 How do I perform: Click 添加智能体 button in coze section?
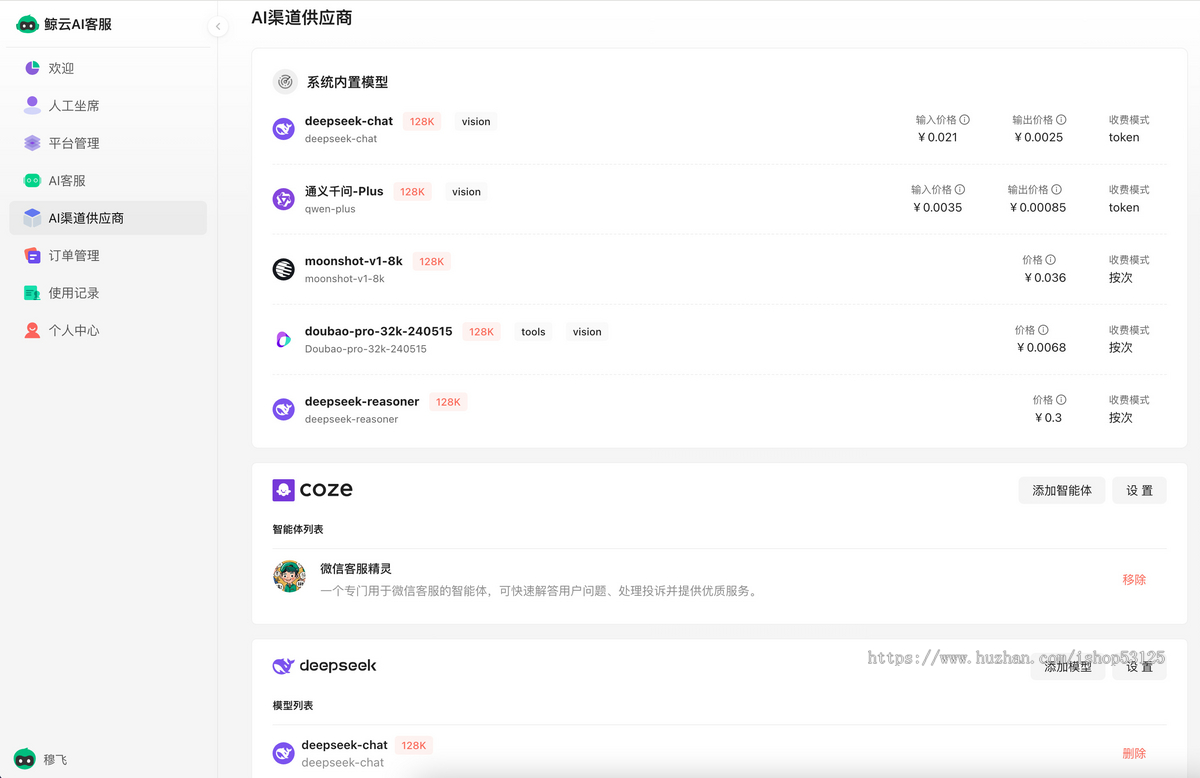coord(1062,490)
